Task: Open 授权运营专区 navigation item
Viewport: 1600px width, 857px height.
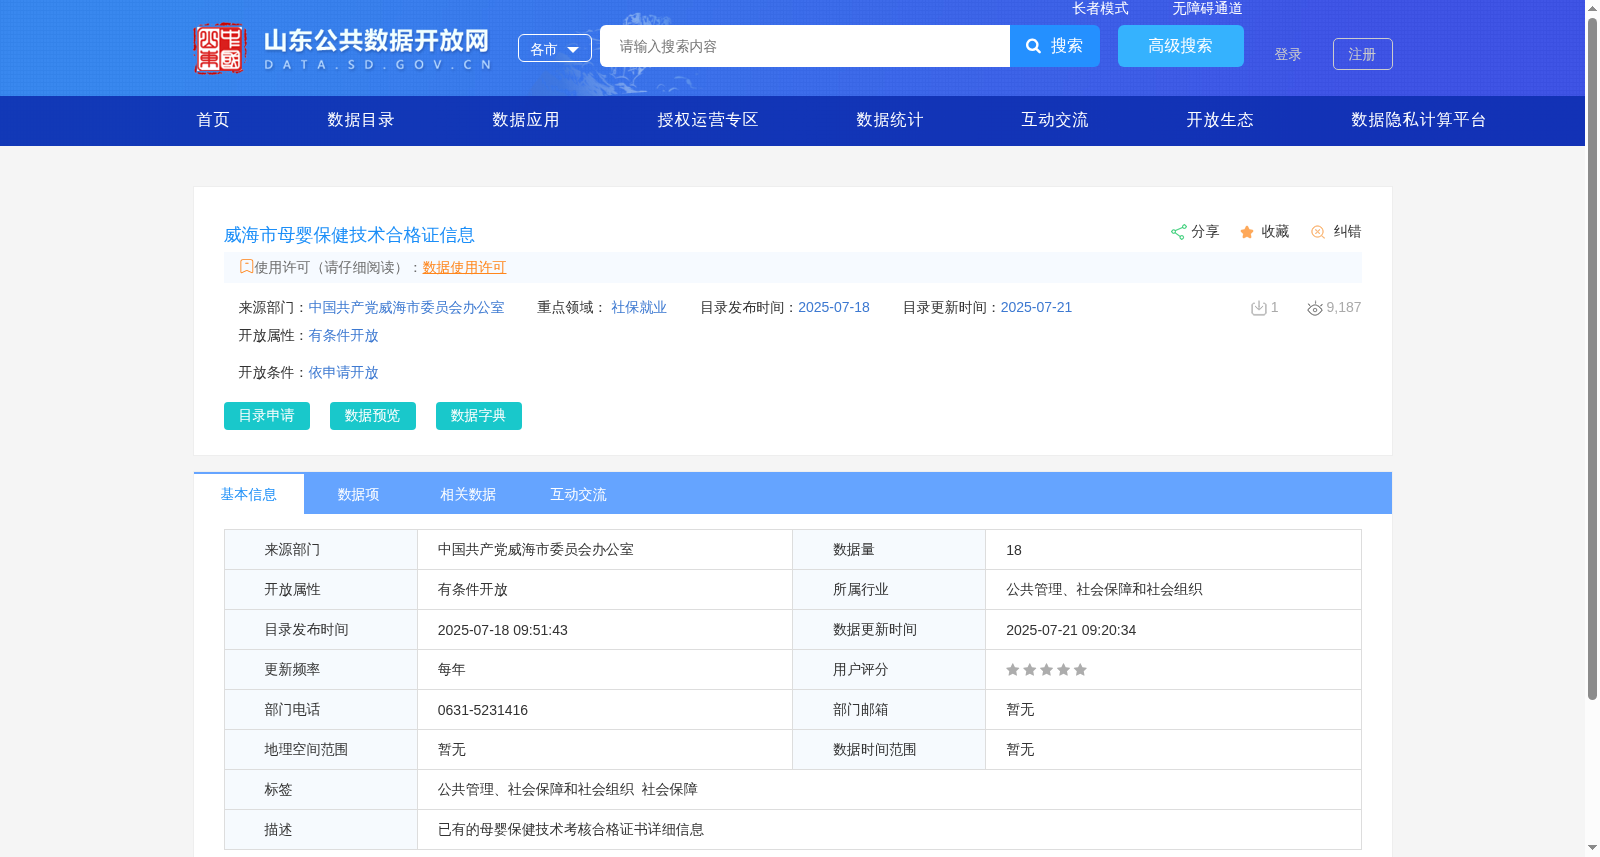Action: point(708,120)
